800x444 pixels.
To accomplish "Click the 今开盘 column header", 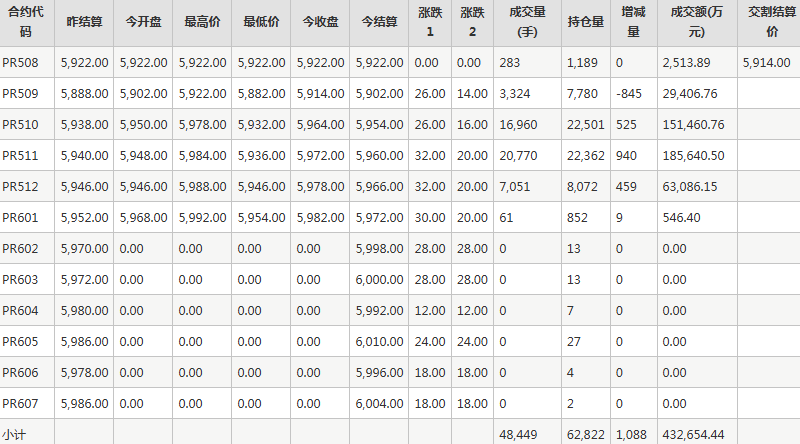I will [x=143, y=22].
